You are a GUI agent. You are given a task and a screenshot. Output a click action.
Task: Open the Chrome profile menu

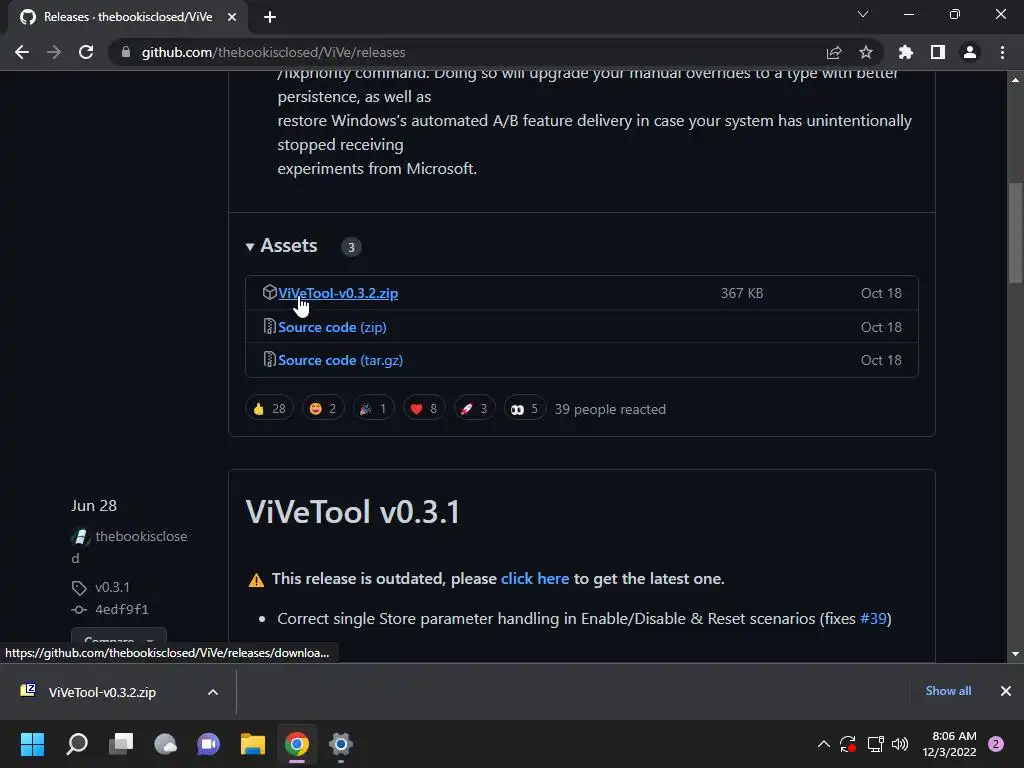[970, 52]
